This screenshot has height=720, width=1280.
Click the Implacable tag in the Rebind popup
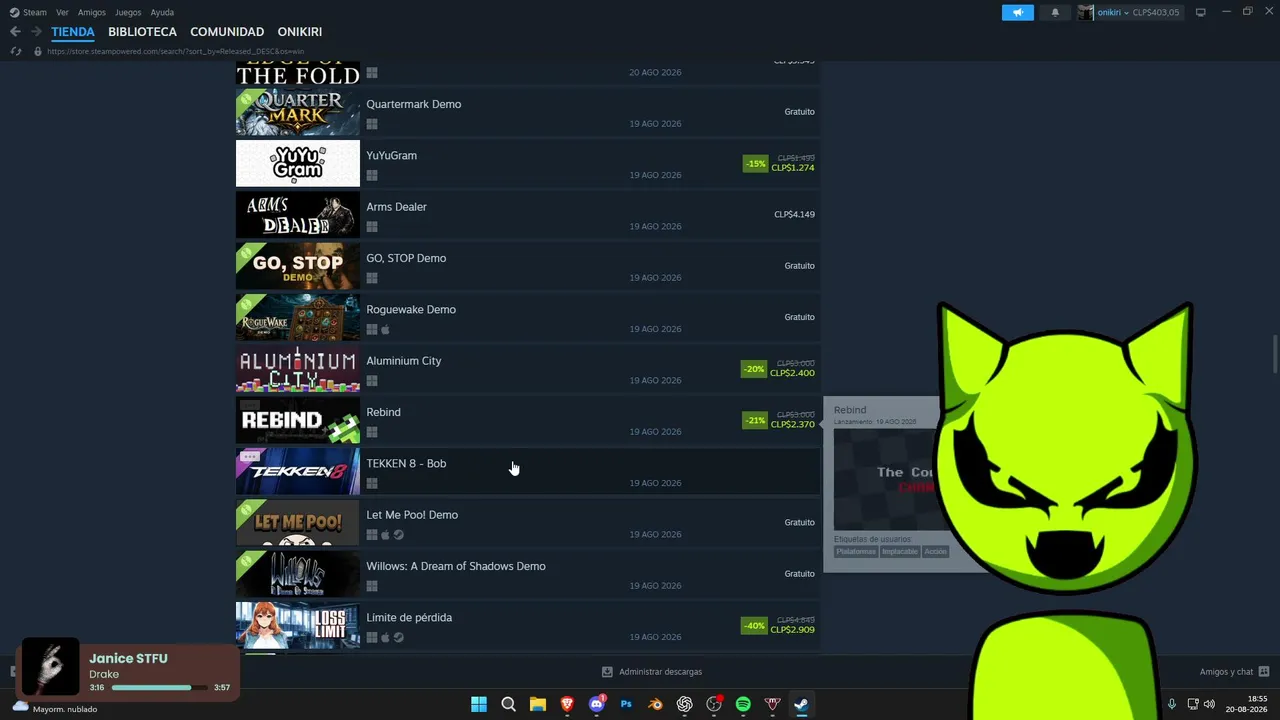(x=900, y=552)
